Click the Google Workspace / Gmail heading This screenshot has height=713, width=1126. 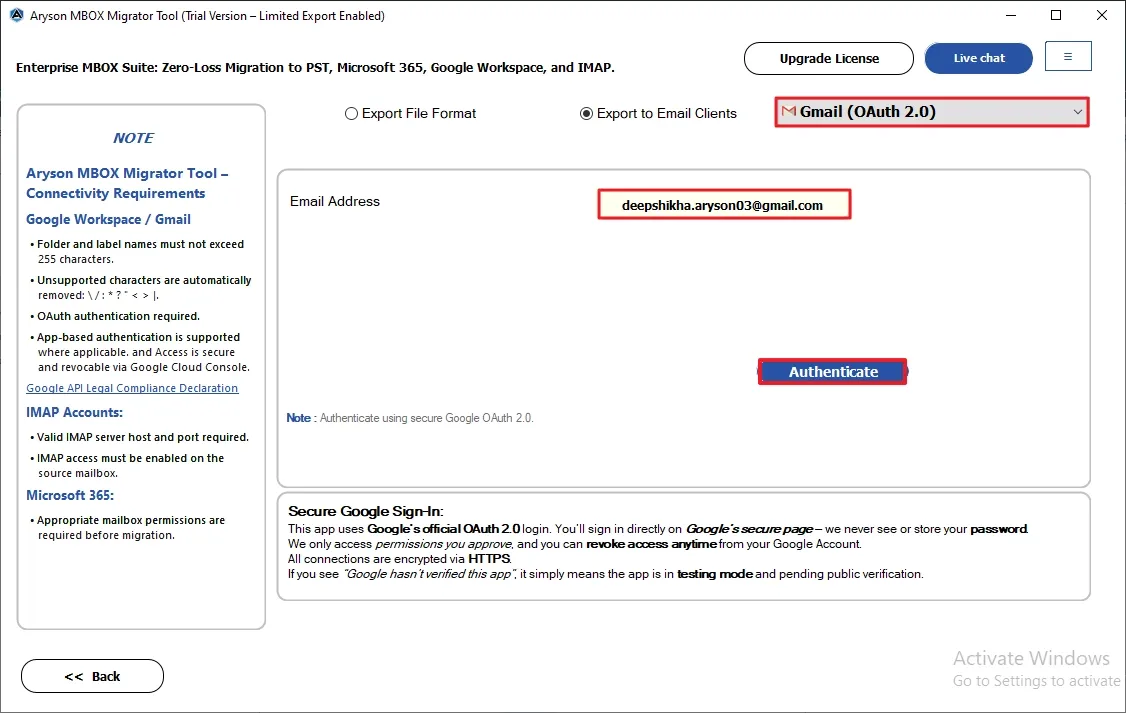click(108, 219)
